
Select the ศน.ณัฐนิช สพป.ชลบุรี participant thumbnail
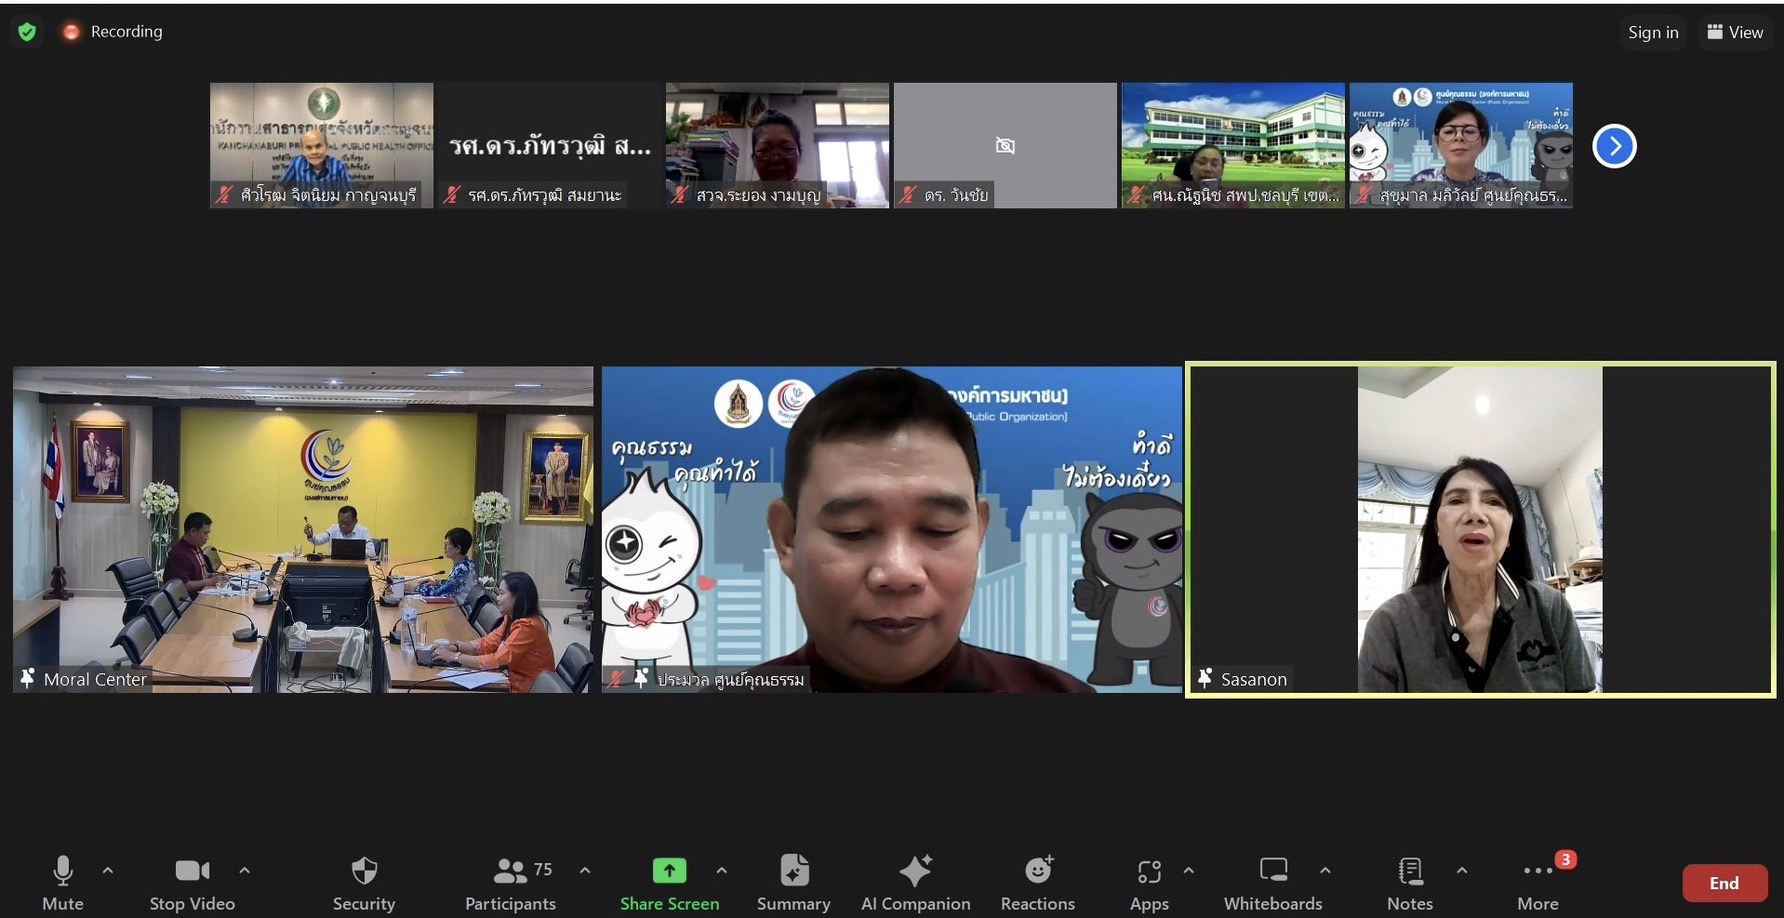pyautogui.click(x=1233, y=145)
